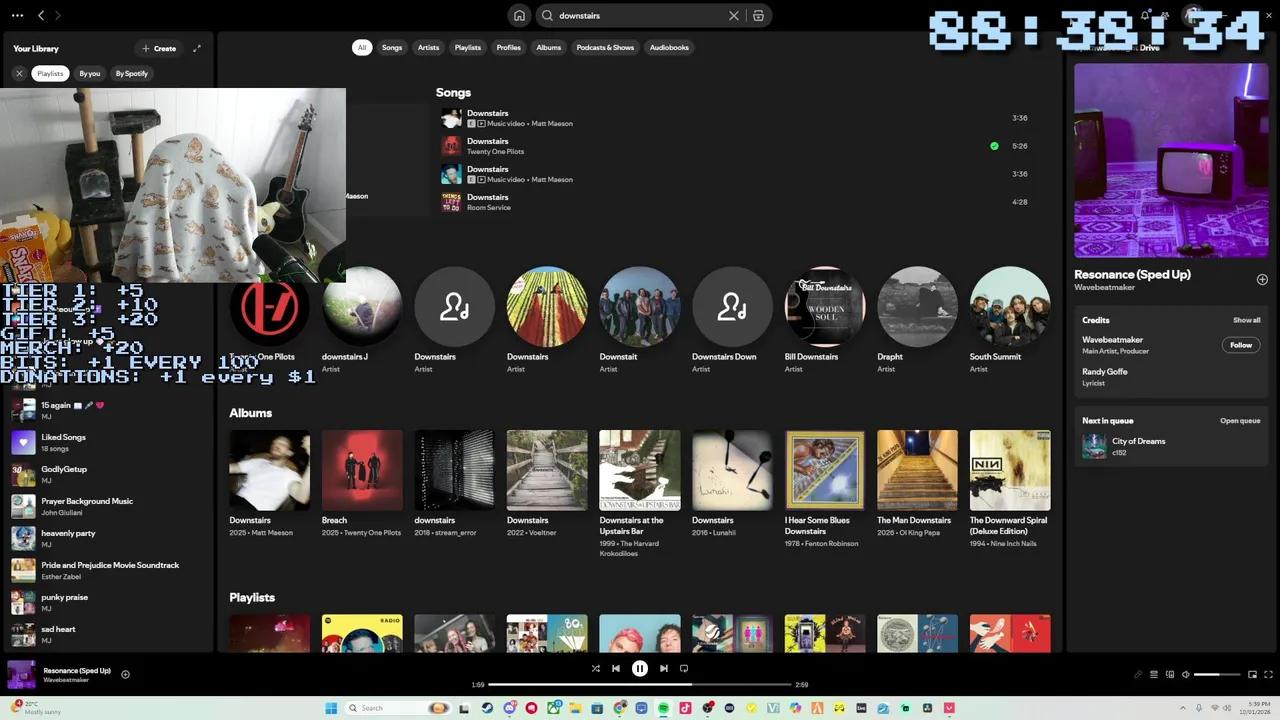Open Prayer Background Music playlist
Screen dimensions: 1280x720
coord(108,505)
